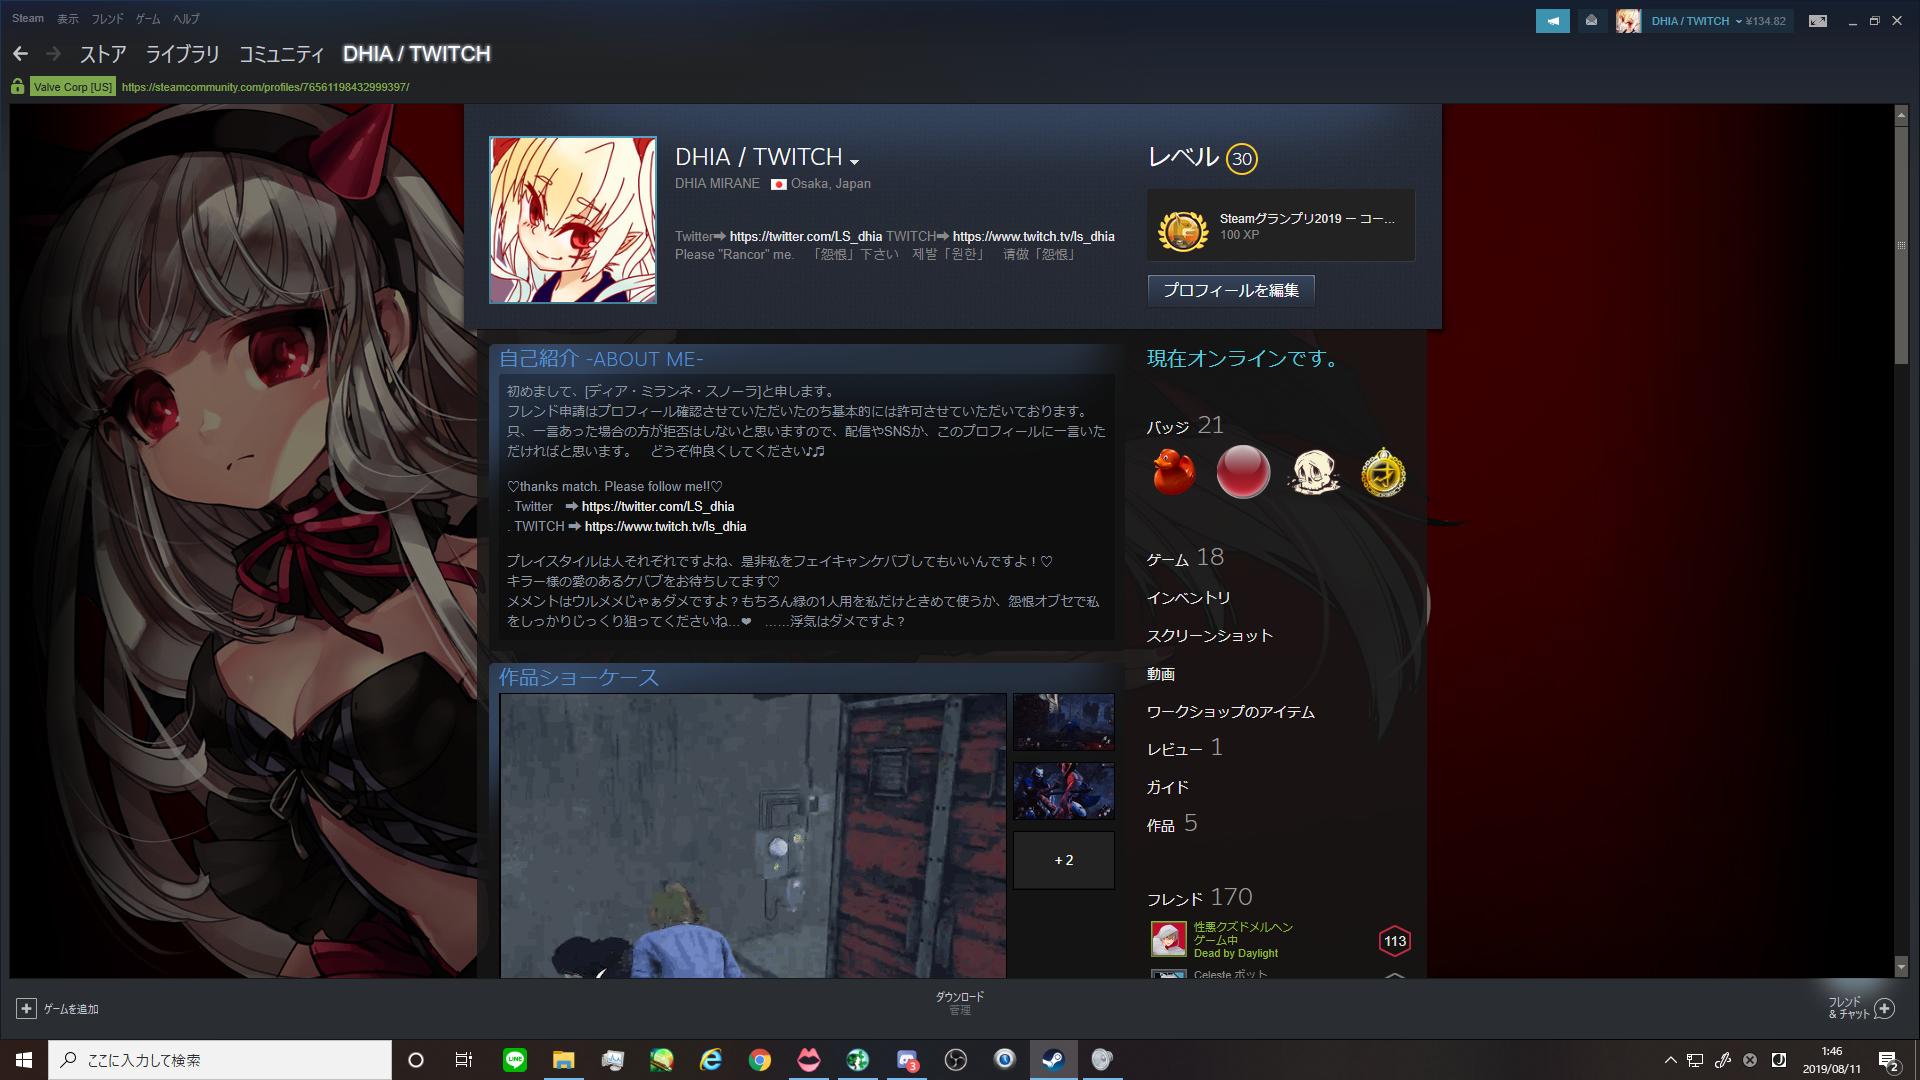Launch Internet Explorer from the taskbar
Image resolution: width=1920 pixels, height=1080 pixels.
coord(711,1060)
